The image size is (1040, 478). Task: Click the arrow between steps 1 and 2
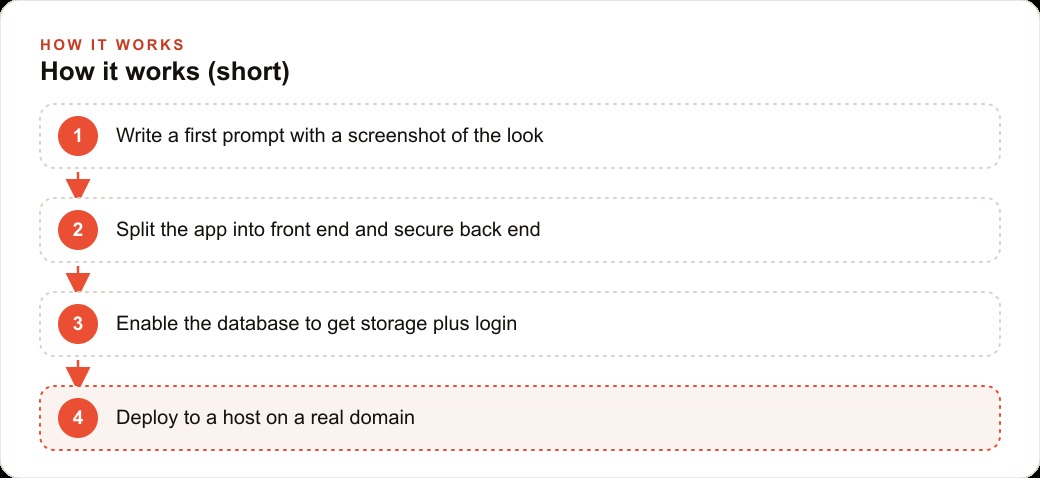tap(78, 184)
